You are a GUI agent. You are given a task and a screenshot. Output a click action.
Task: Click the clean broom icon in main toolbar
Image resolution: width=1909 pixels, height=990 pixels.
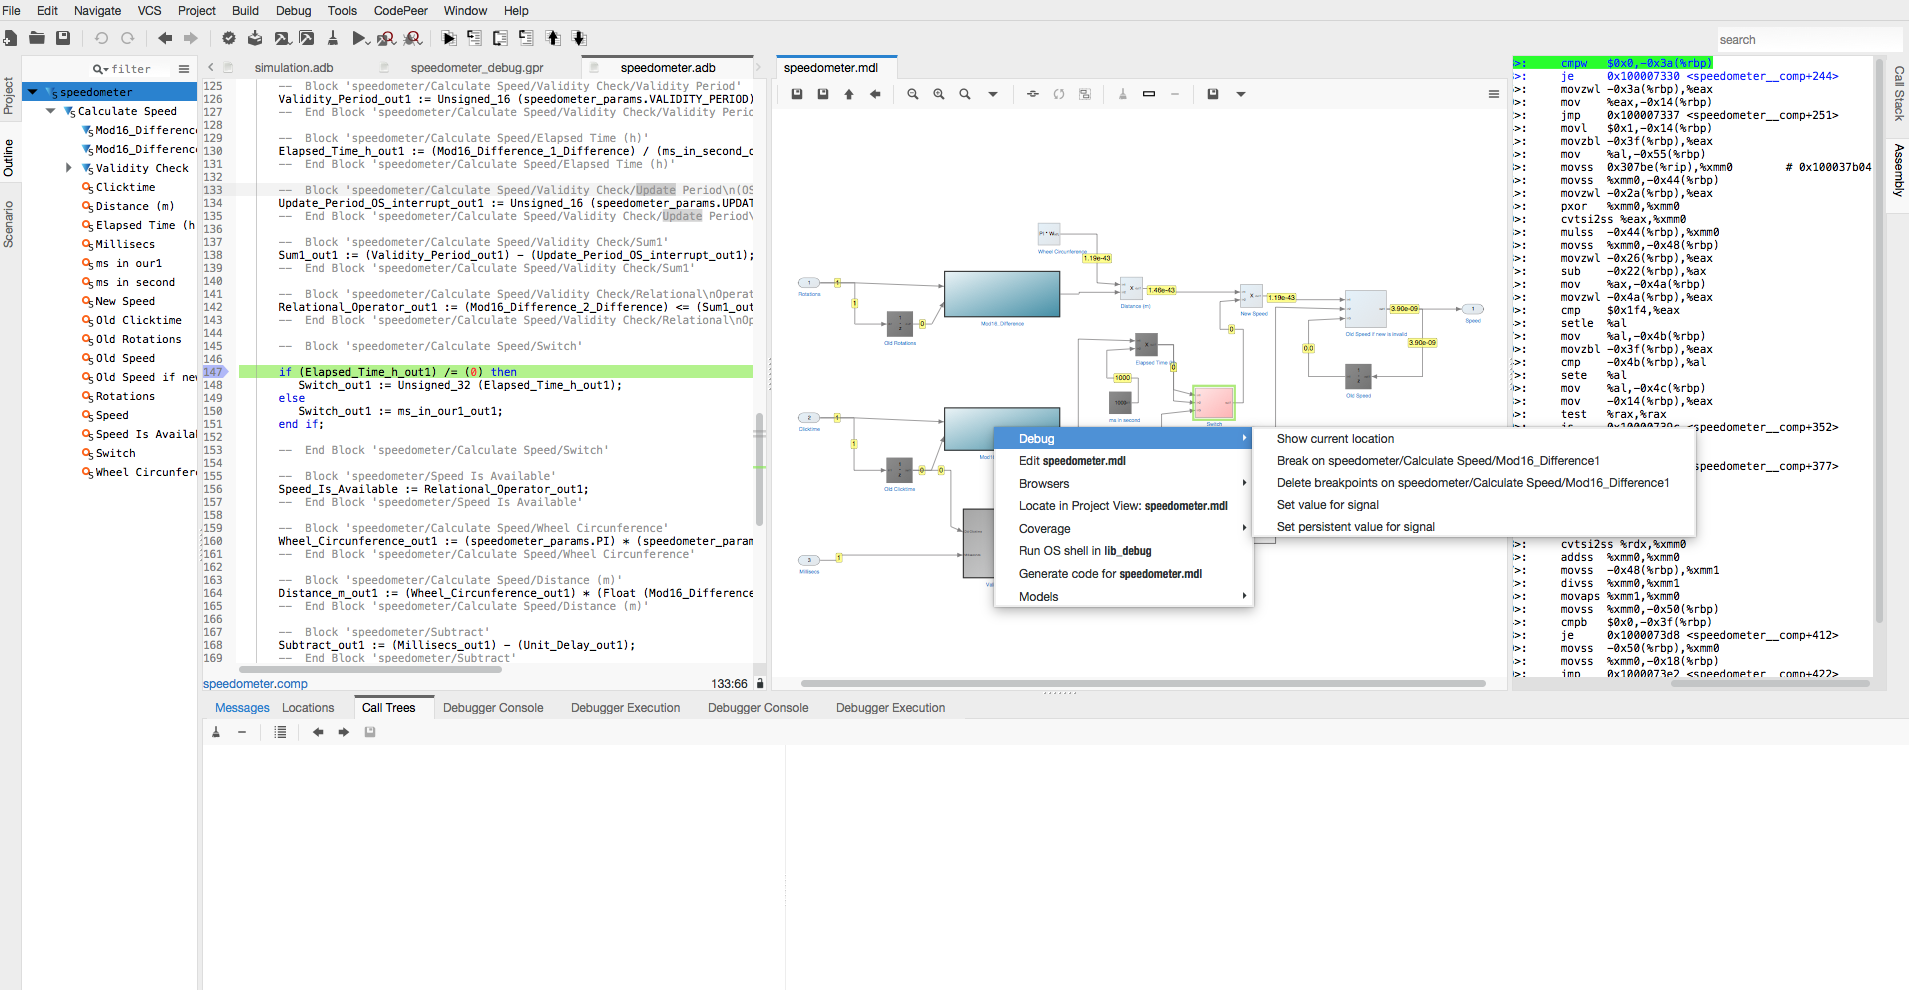point(333,38)
